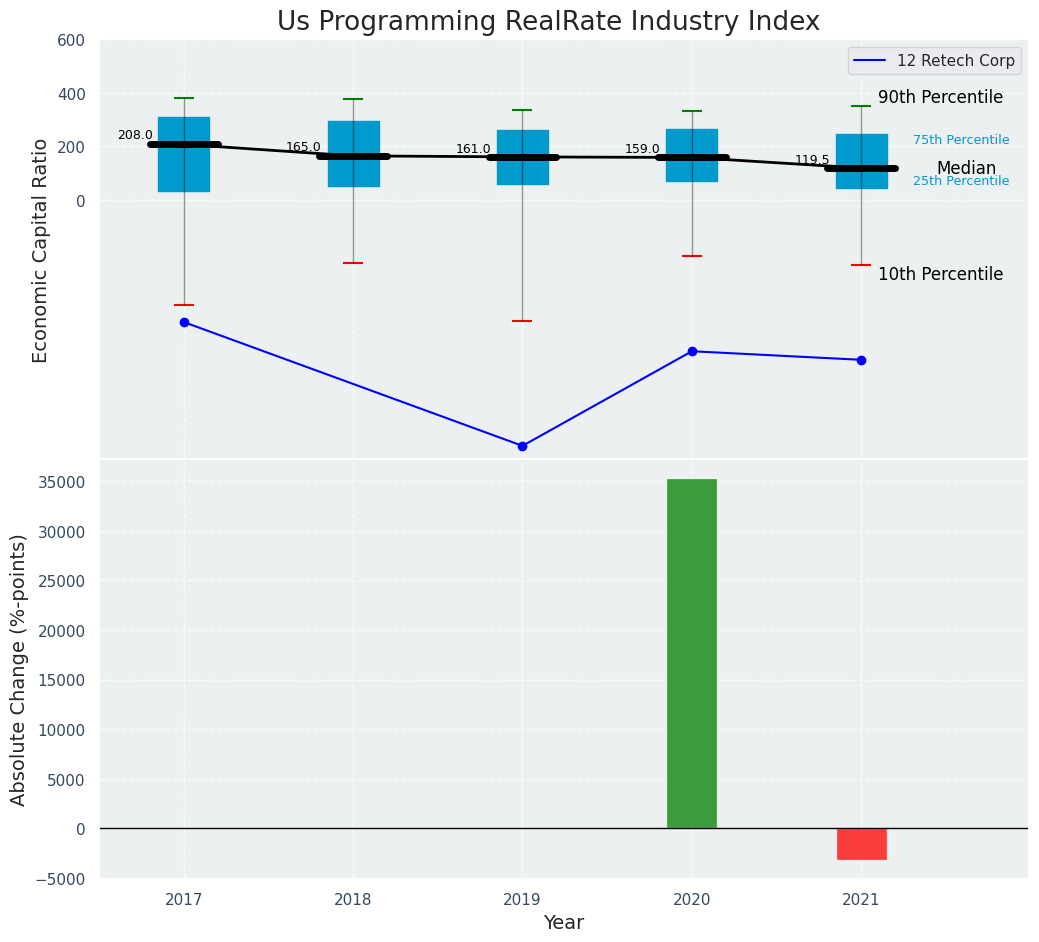Screen dimensions: 1039x942
Task: Select the 2021 x-axis tick label
Action: pyautogui.click(x=861, y=900)
